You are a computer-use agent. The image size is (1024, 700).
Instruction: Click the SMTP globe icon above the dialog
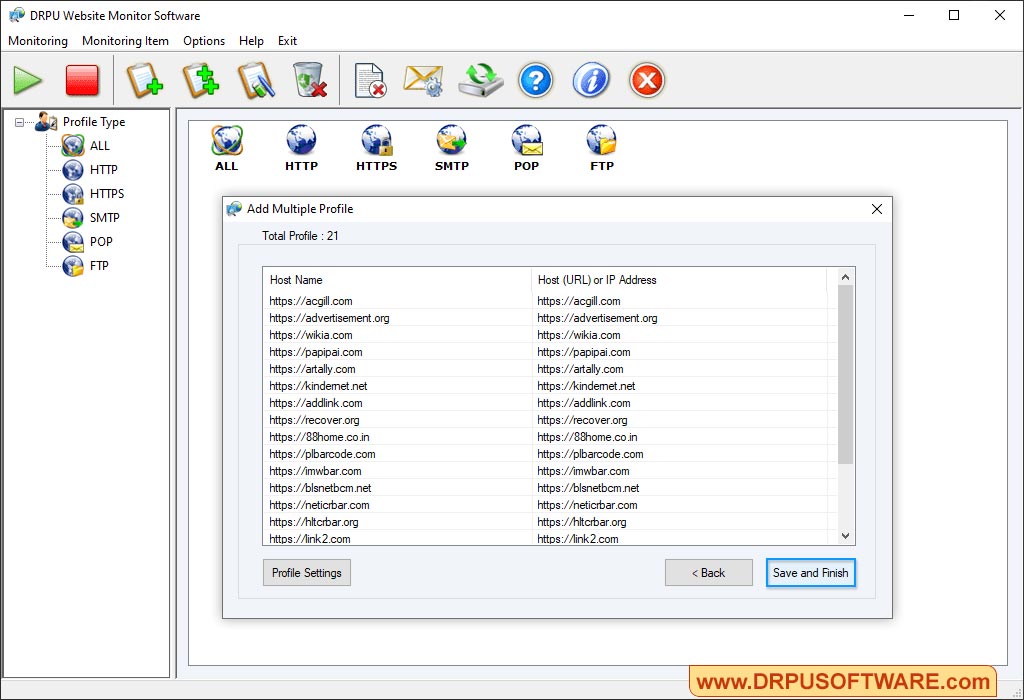pyautogui.click(x=451, y=140)
